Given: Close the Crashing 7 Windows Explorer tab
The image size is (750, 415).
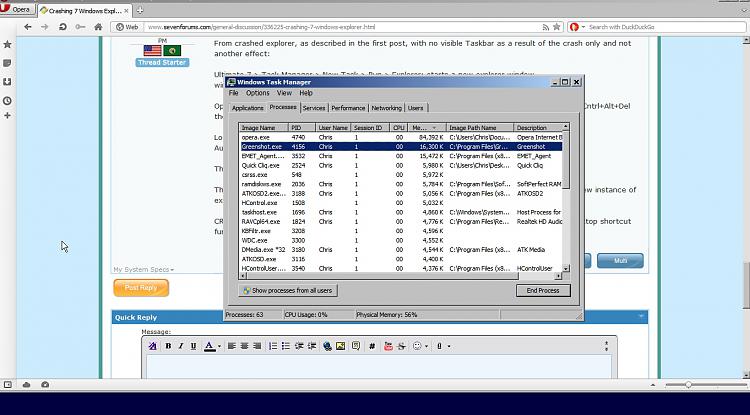Looking at the screenshot, I should (x=126, y=11).
